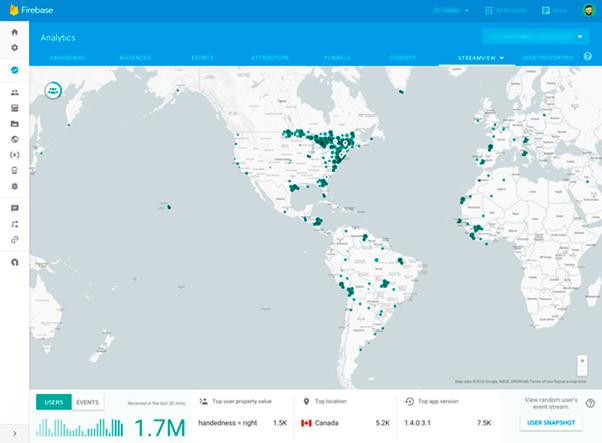Image resolution: width=602 pixels, height=443 pixels.
Task: Click the USER SNAPSHOT button
Action: pos(551,424)
